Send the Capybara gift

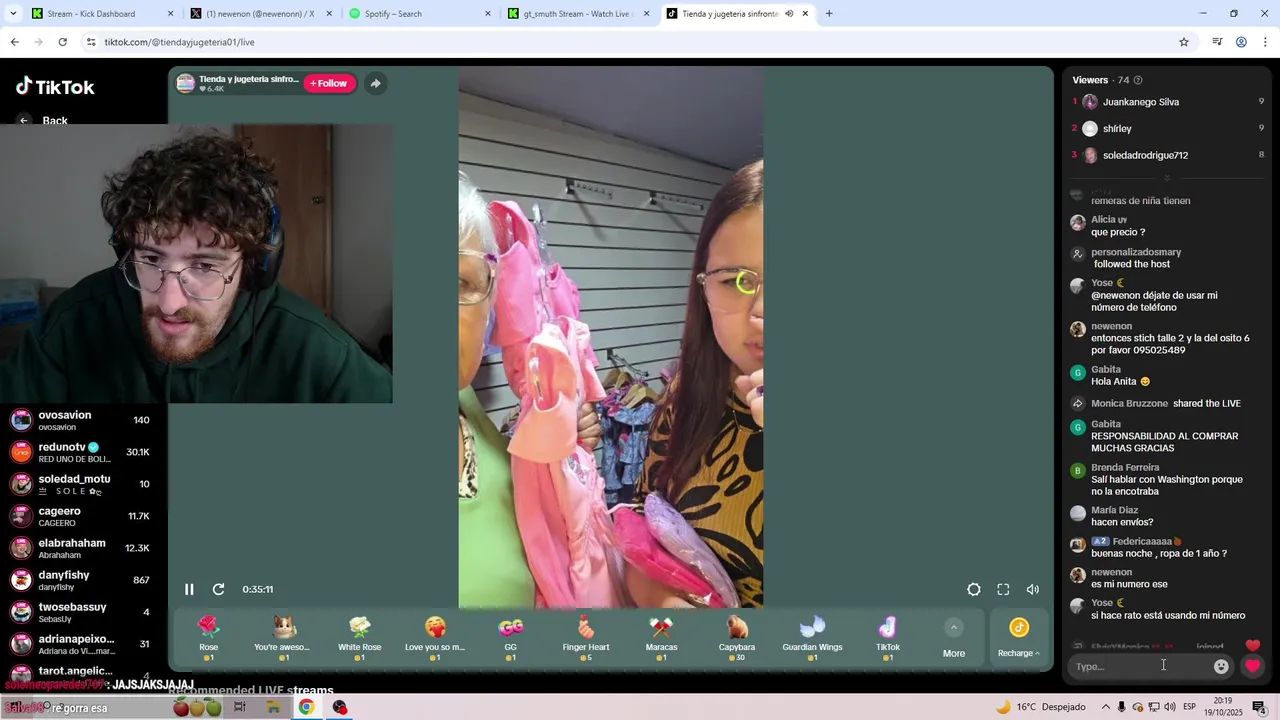[x=737, y=637]
